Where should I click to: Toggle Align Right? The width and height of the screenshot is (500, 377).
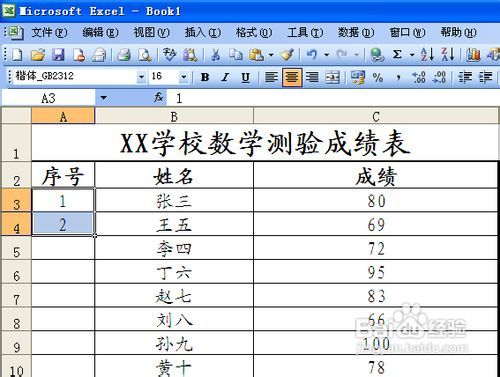(x=312, y=78)
